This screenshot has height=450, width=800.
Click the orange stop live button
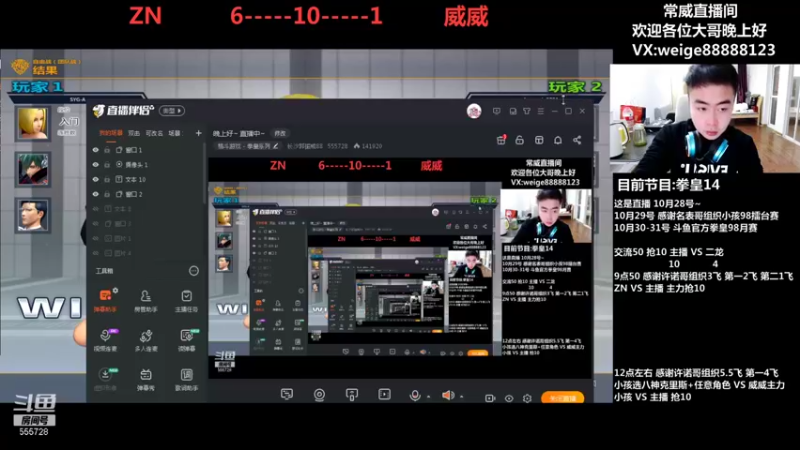[x=562, y=398]
